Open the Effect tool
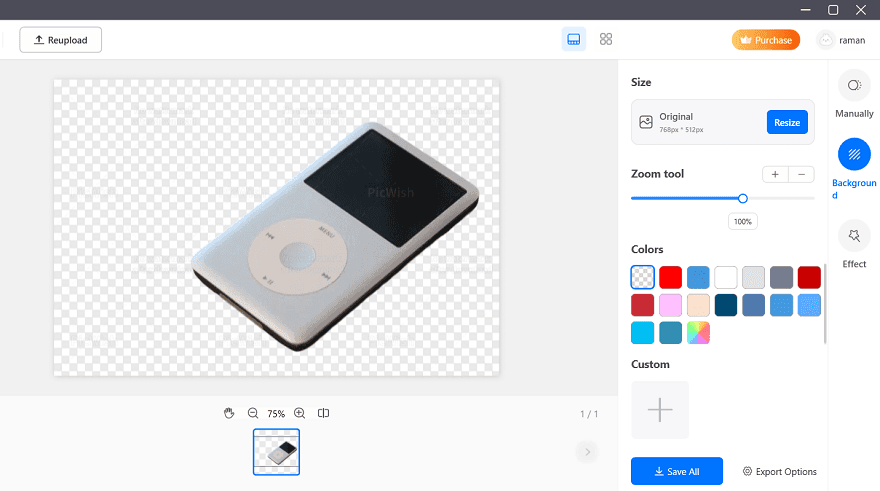This screenshot has width=880, height=491. [854, 245]
